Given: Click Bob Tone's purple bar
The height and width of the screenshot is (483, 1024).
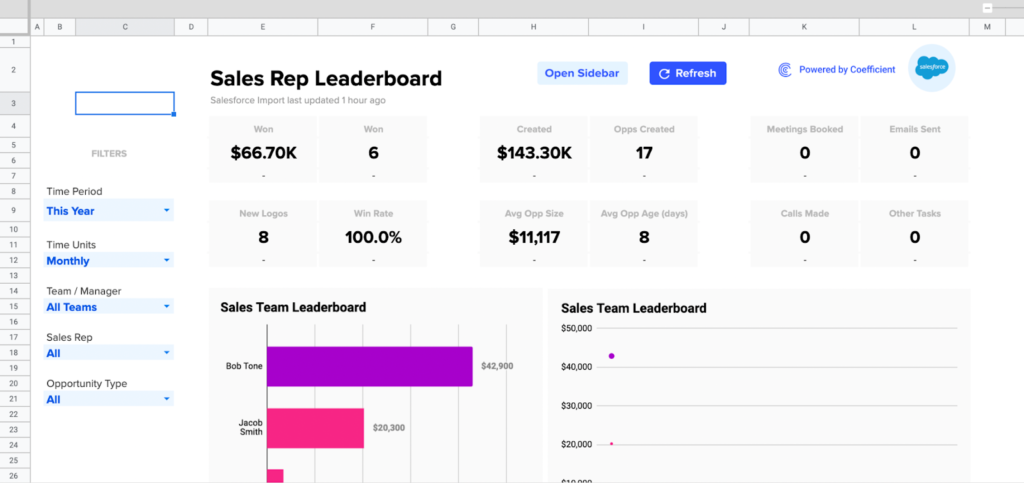Looking at the screenshot, I should pos(369,366).
